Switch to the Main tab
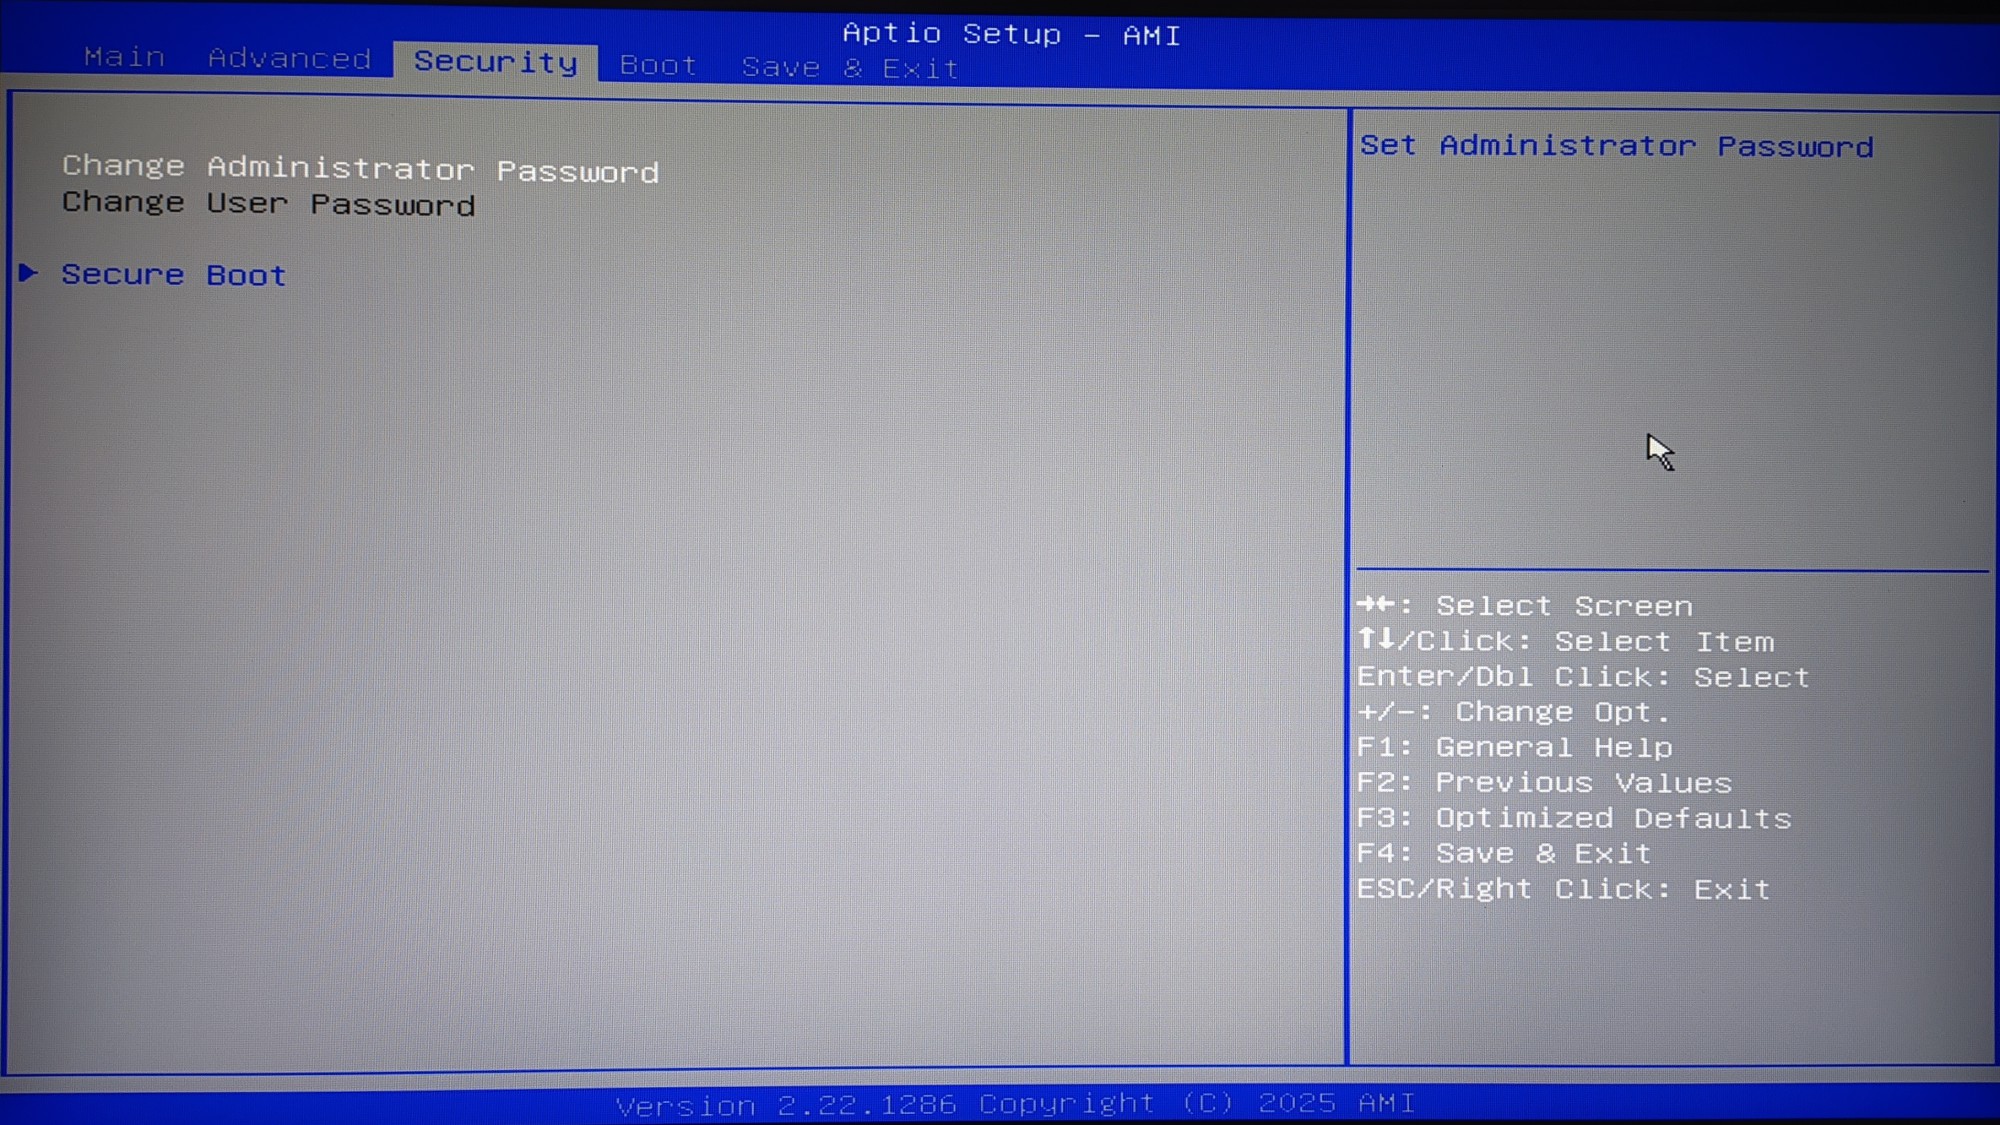This screenshot has width=2000, height=1125. coord(124,57)
